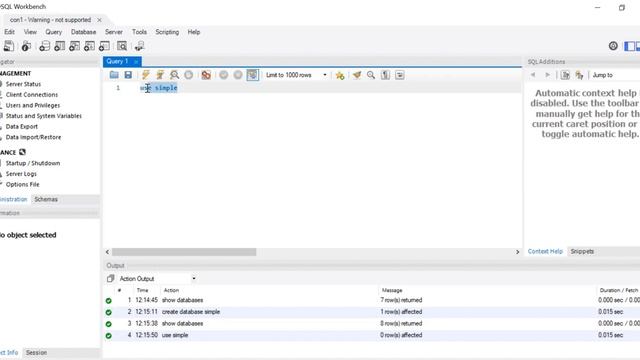Run the explain plan magnifier icon
This screenshot has width=640, height=360.
click(x=174, y=75)
